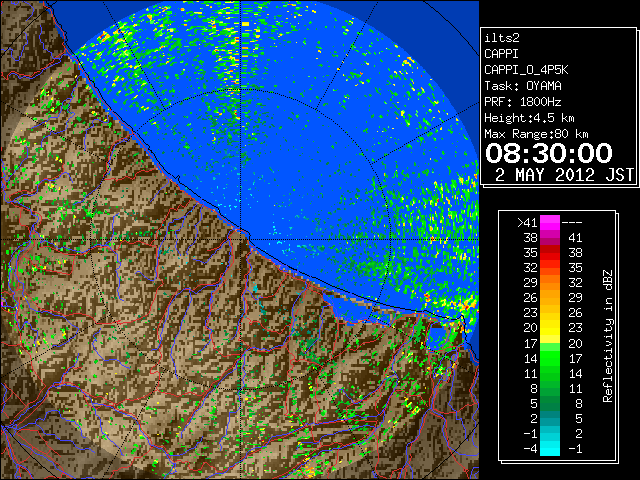Click the '>41' legend label
The height and width of the screenshot is (480, 640).
click(527, 222)
